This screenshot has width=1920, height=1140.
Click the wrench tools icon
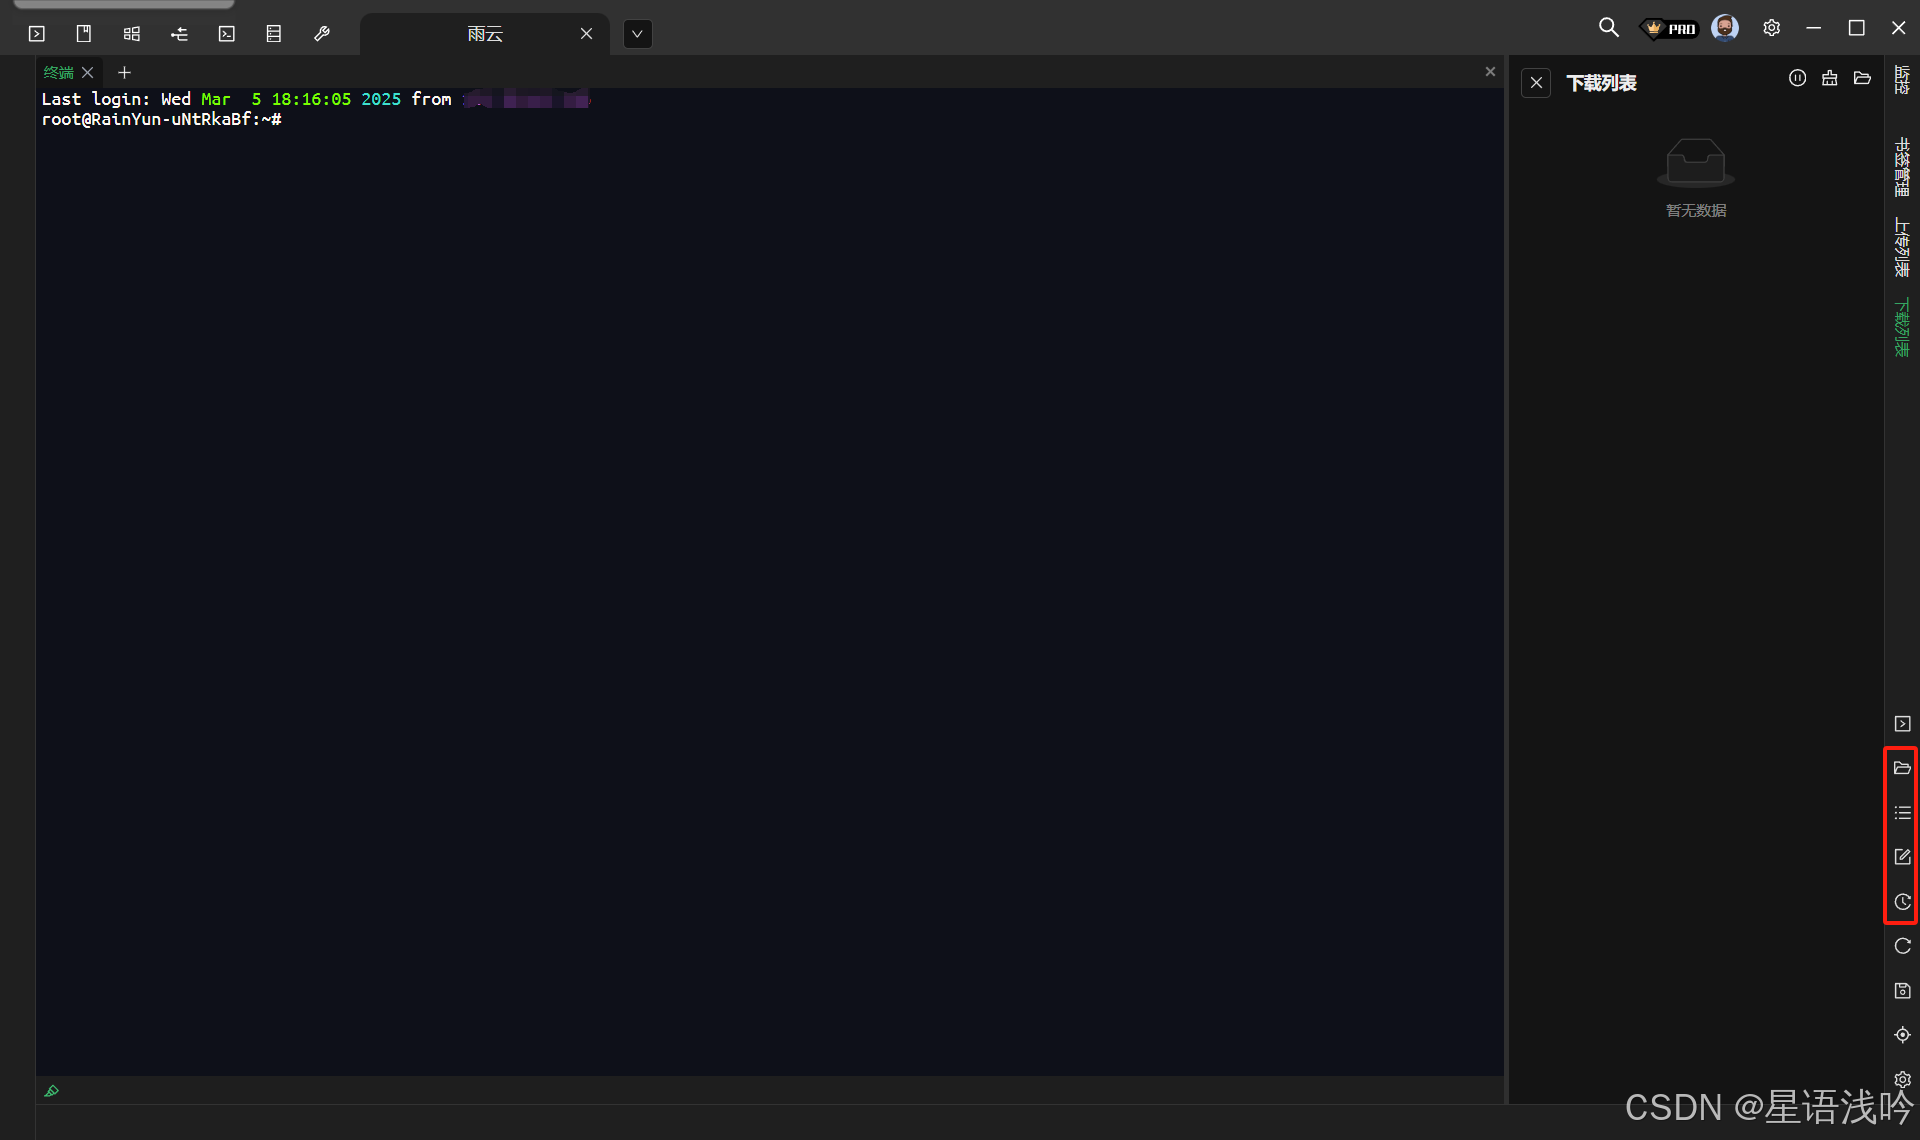(321, 34)
